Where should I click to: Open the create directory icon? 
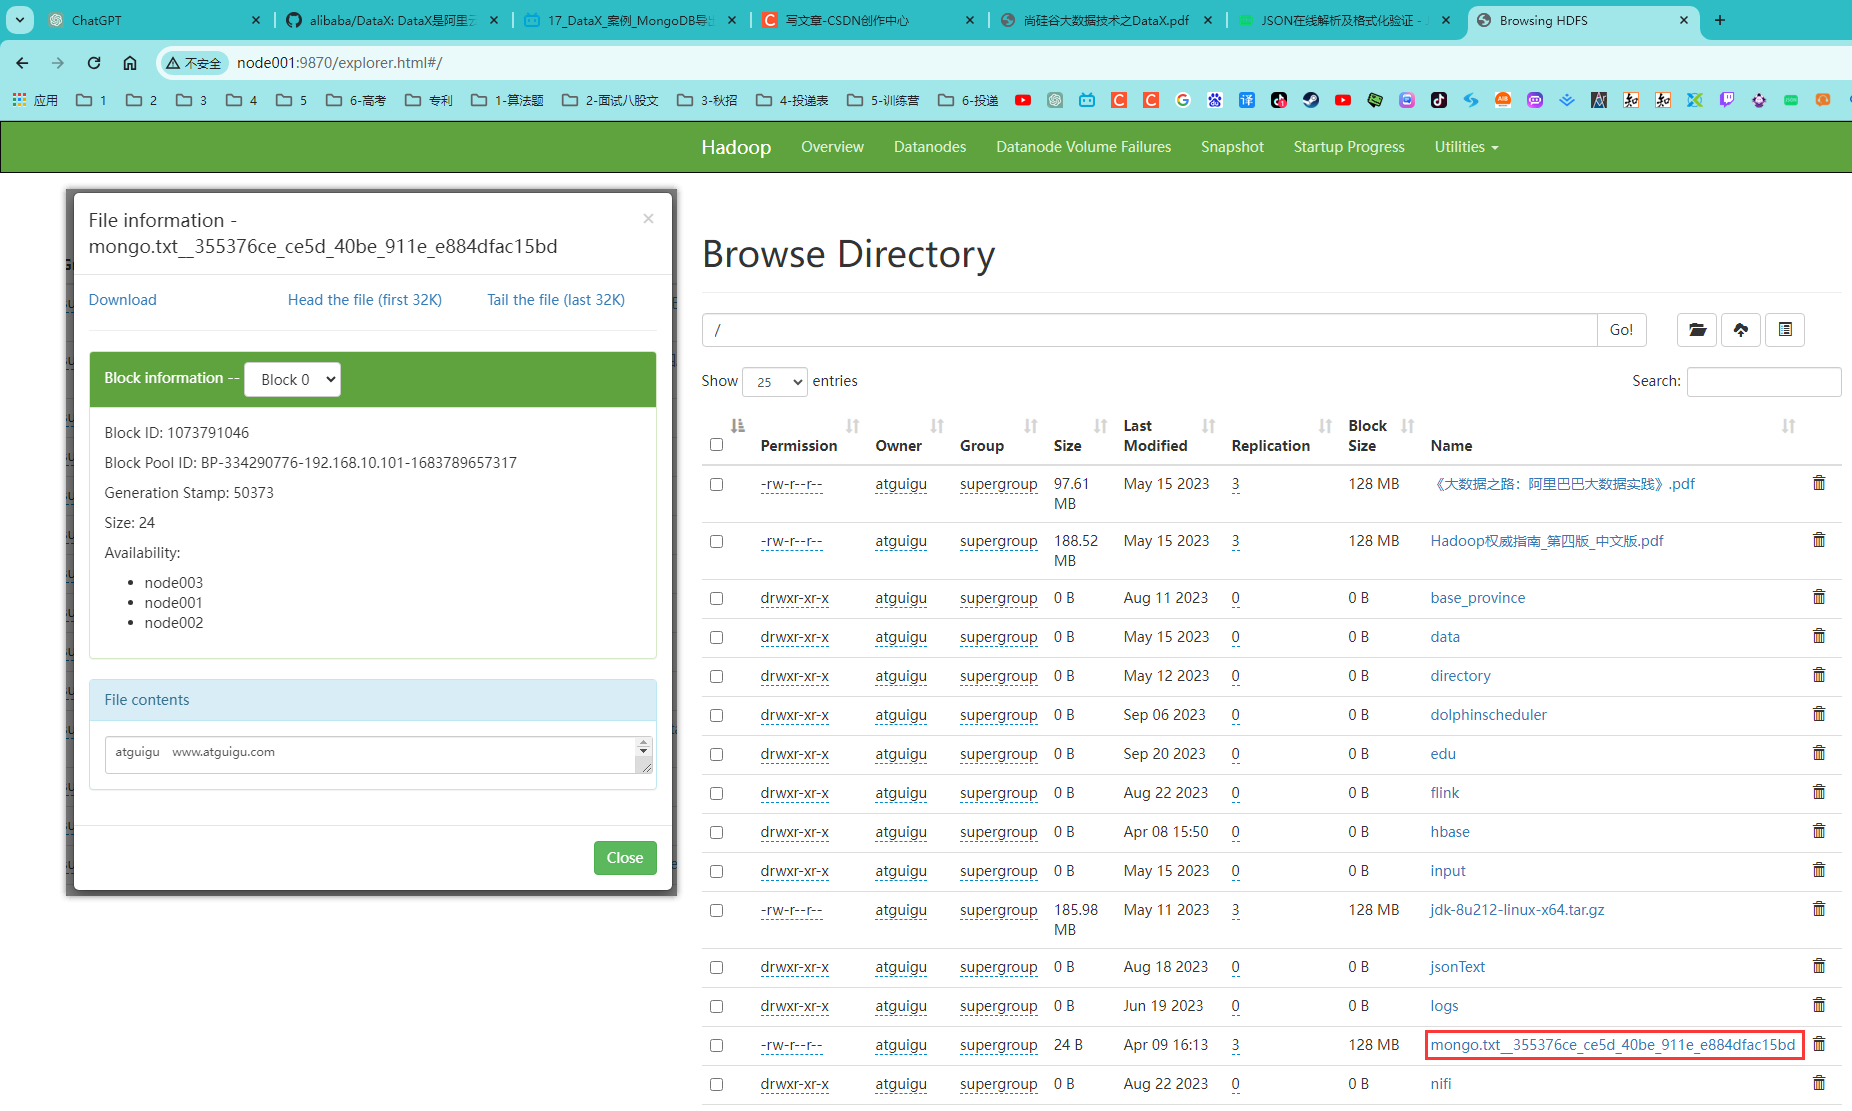(1697, 330)
